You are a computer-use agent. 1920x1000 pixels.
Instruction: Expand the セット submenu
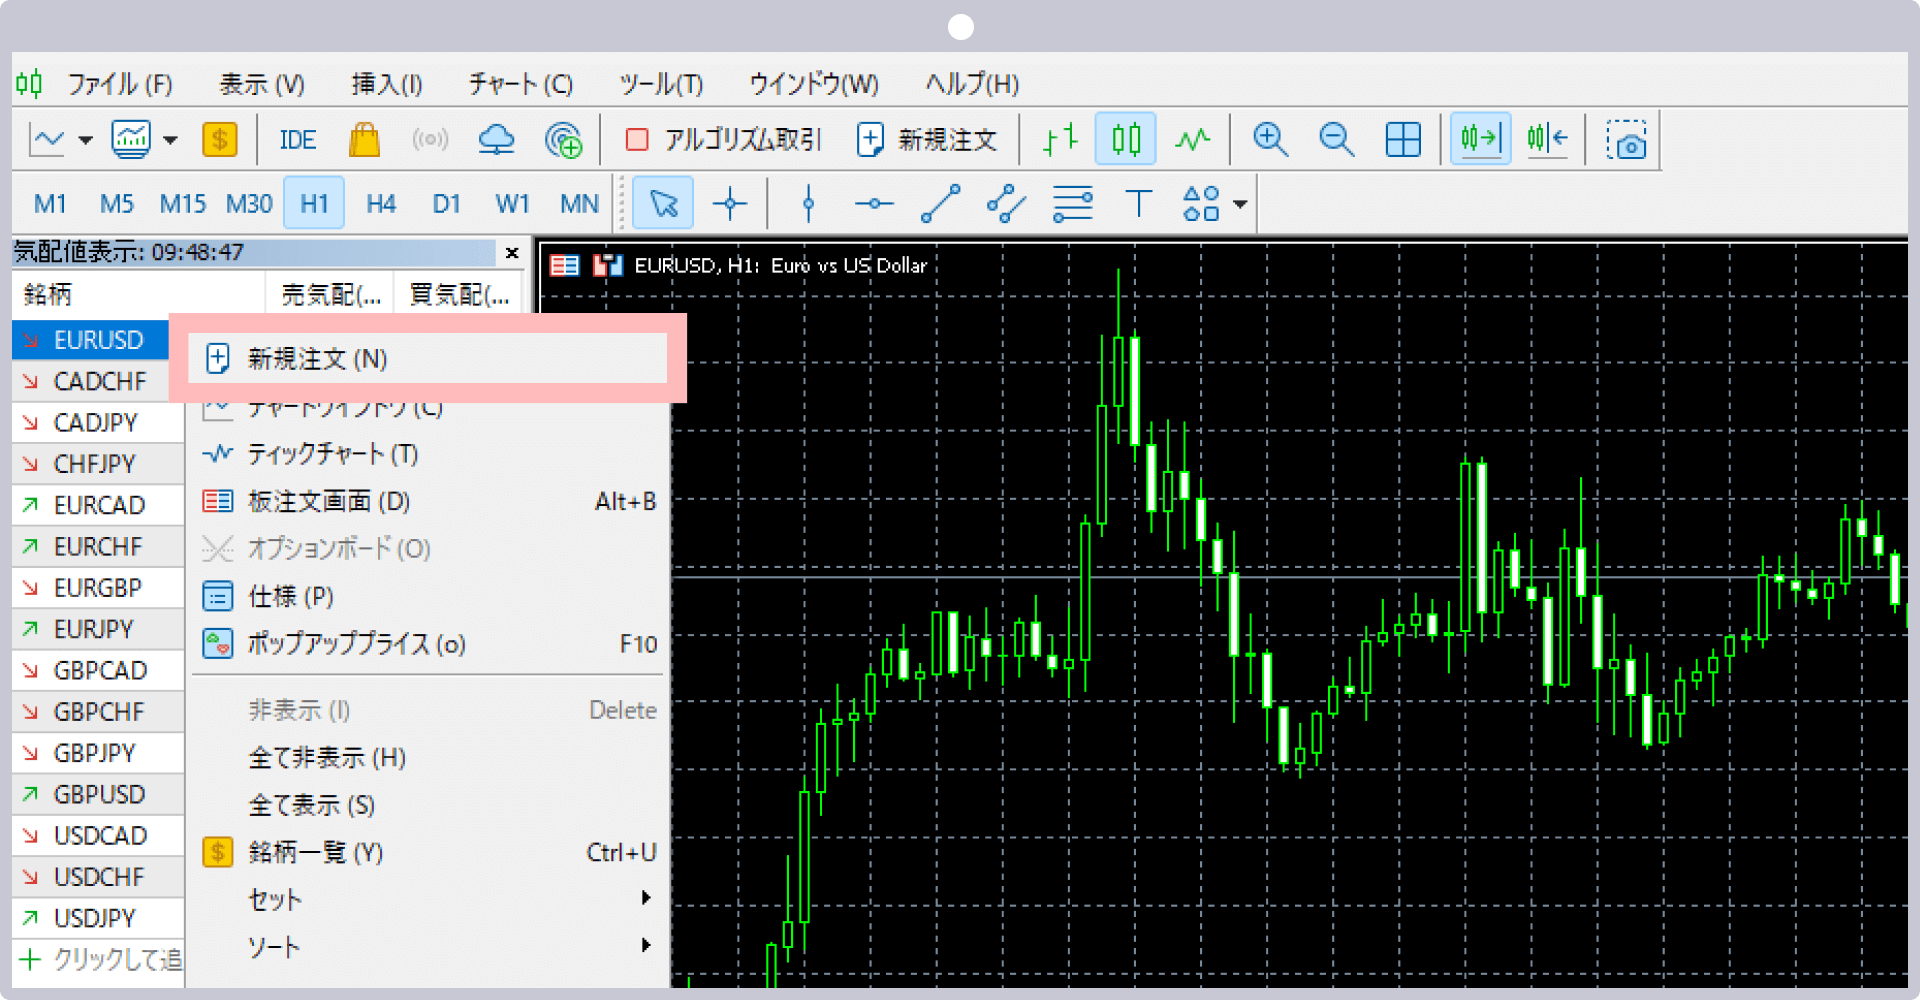(428, 899)
